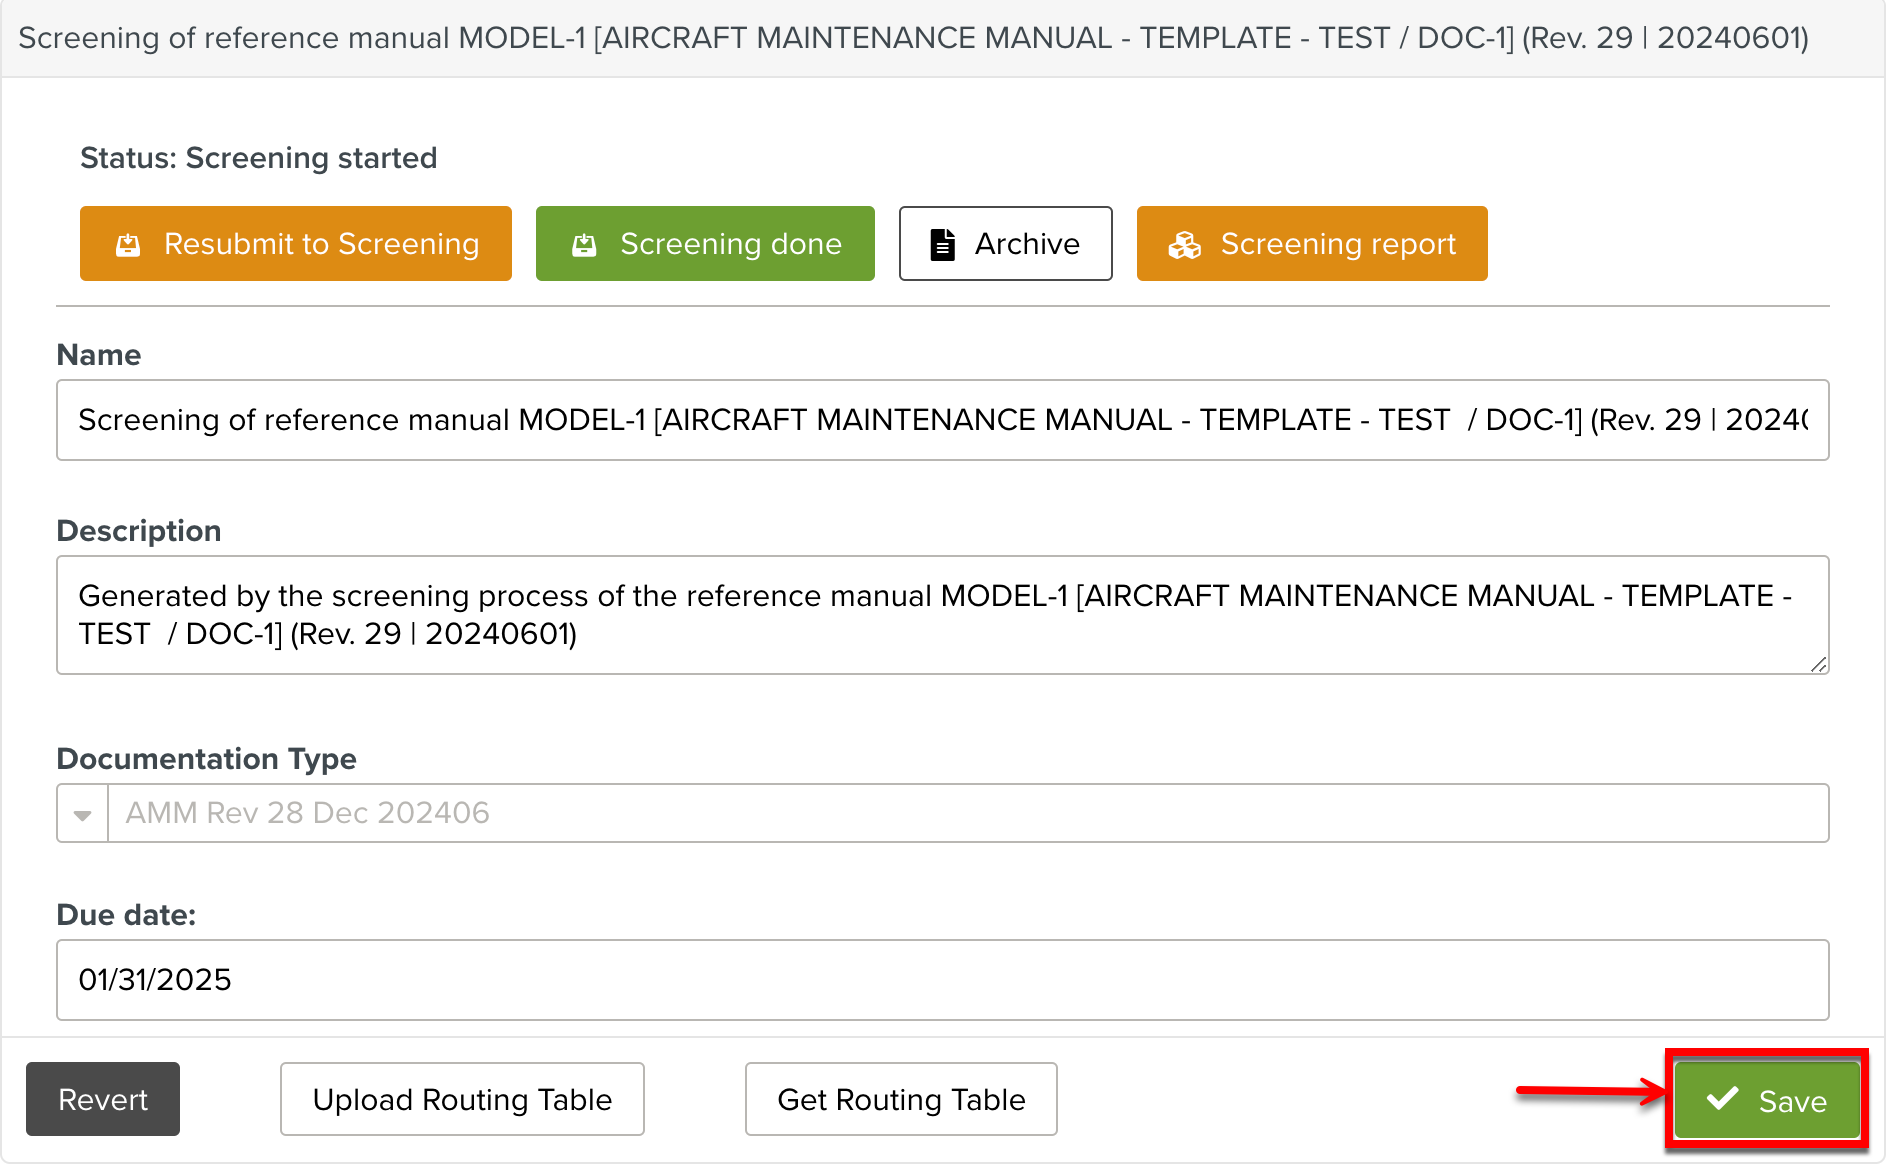
Task: Click the Description box resize handle
Action: [1818, 664]
